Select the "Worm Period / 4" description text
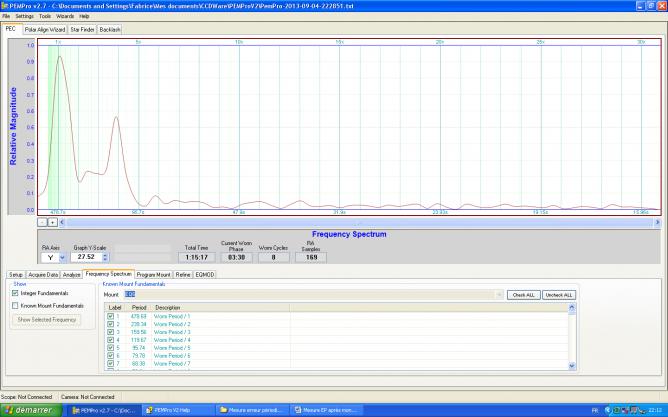The height and width of the screenshot is (417, 668). 172,340
